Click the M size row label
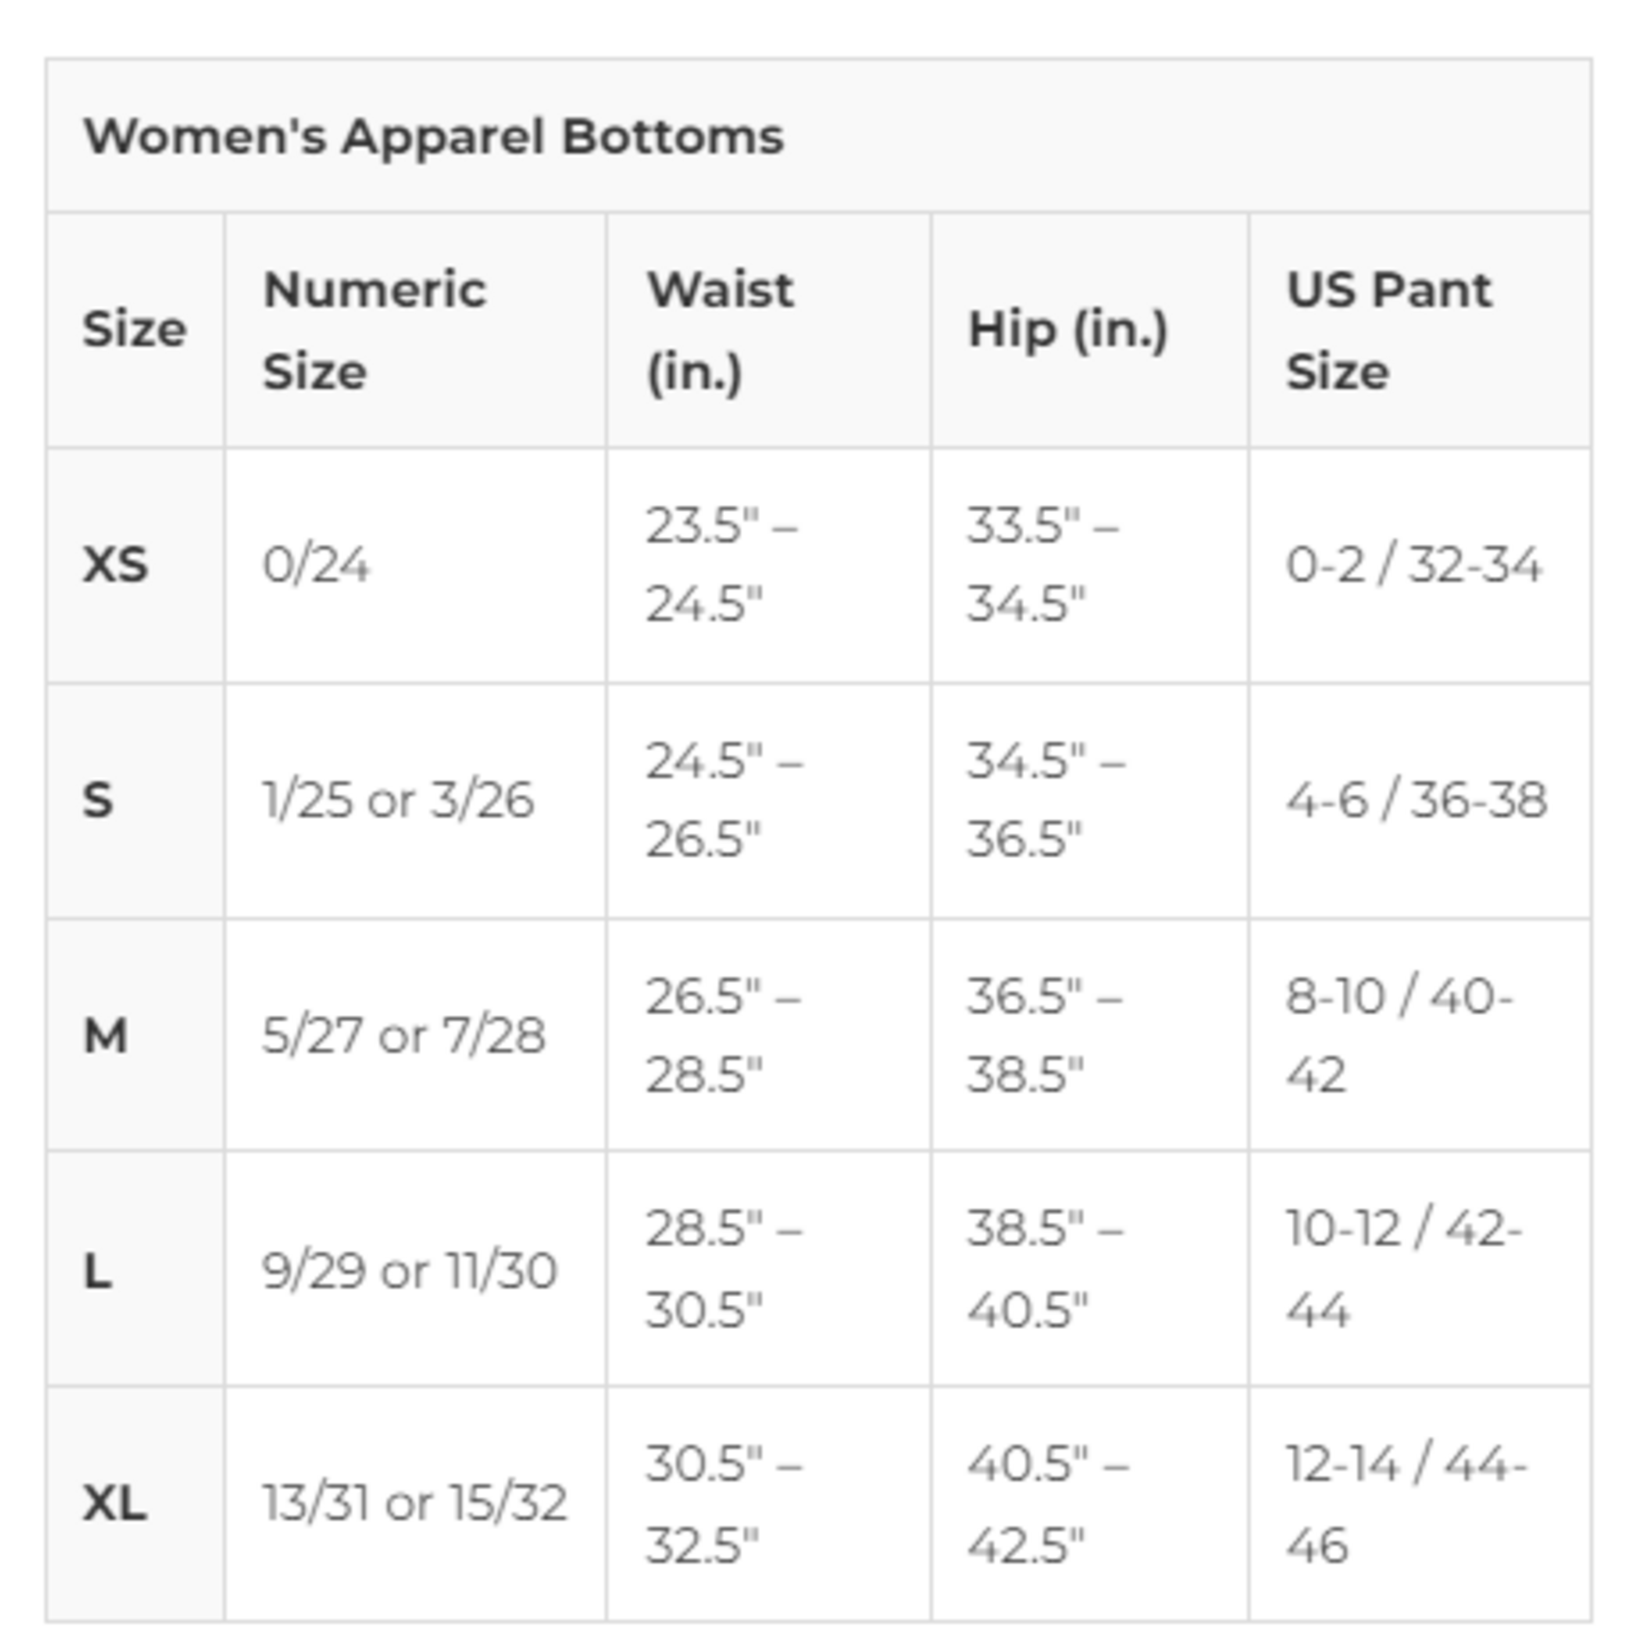1652x1652 pixels. click(105, 1035)
